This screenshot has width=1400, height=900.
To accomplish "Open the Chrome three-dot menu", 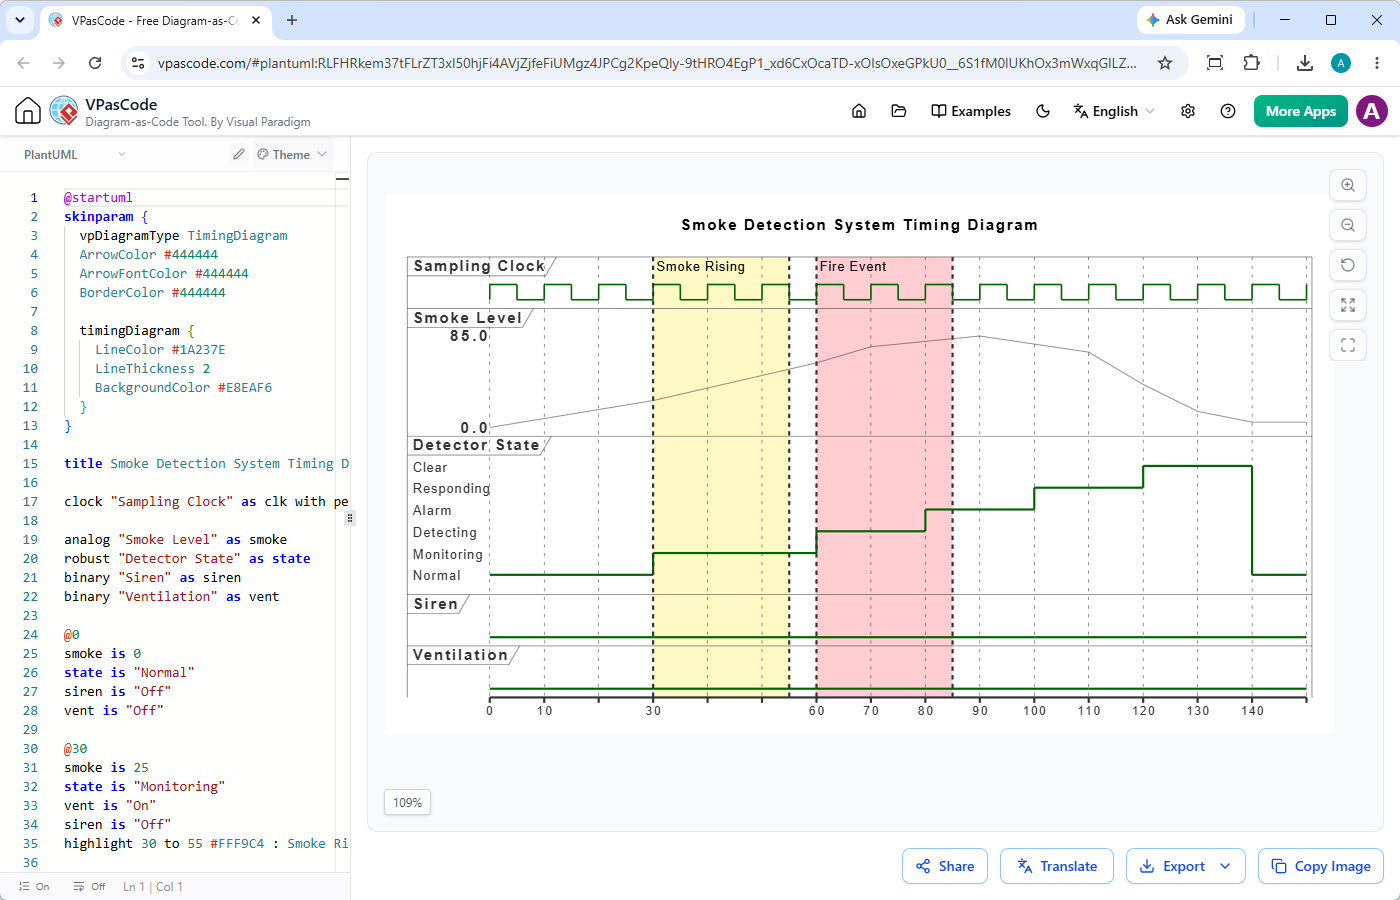I will (x=1377, y=63).
